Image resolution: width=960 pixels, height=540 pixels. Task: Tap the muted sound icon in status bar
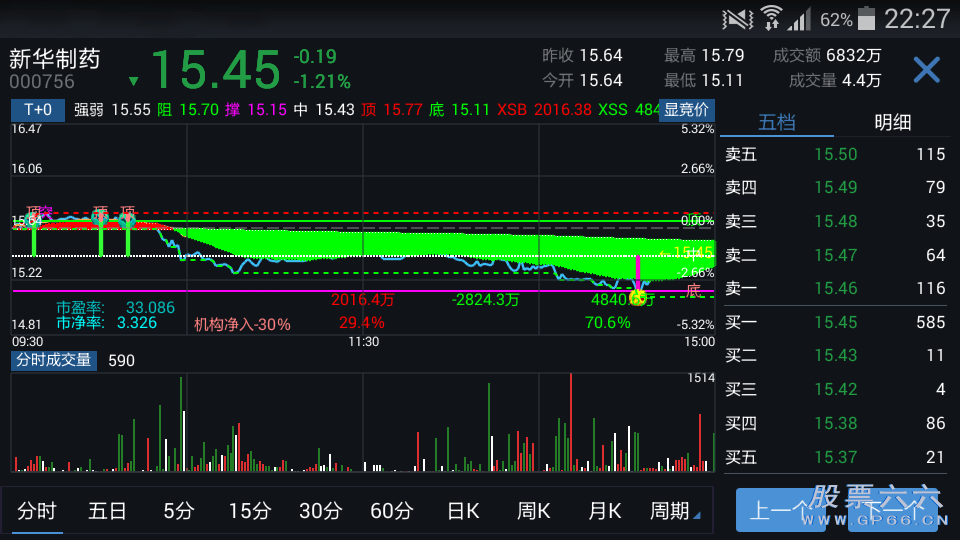[738, 19]
